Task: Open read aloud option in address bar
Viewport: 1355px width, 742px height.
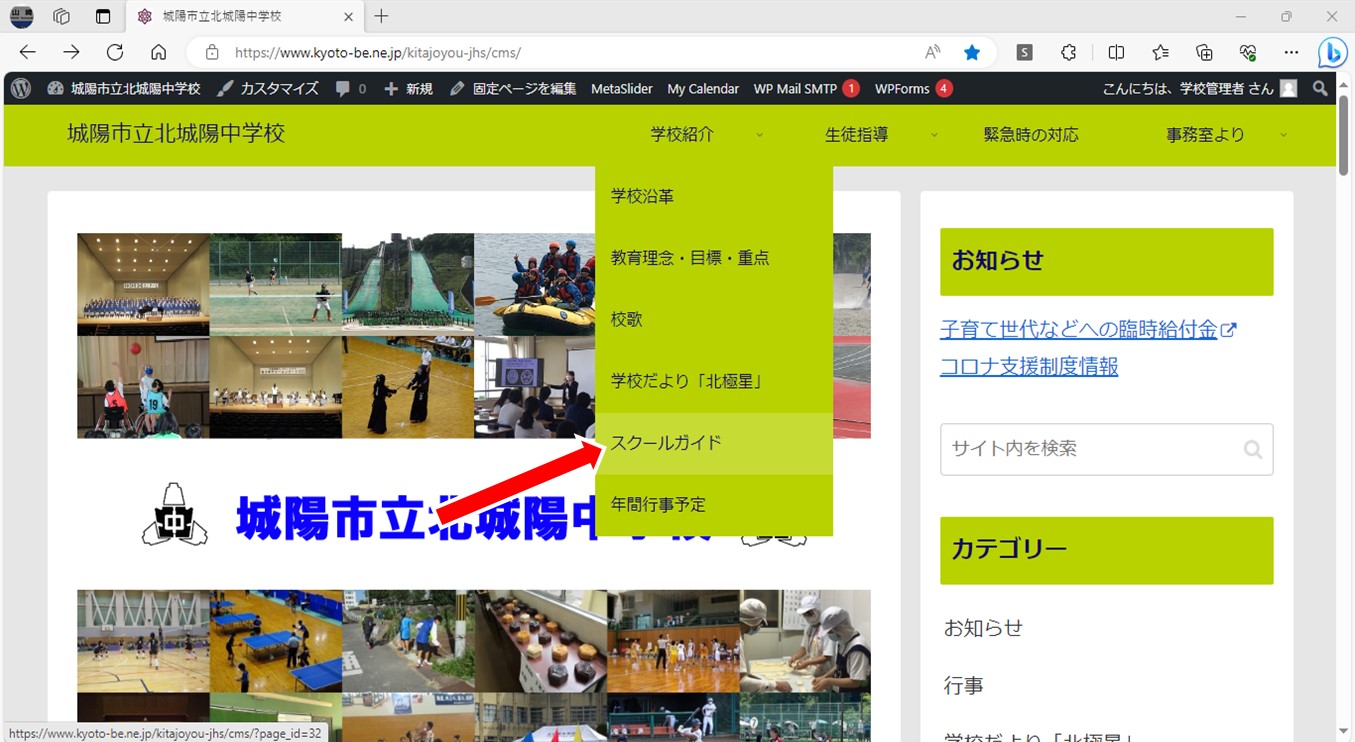Action: coord(933,52)
